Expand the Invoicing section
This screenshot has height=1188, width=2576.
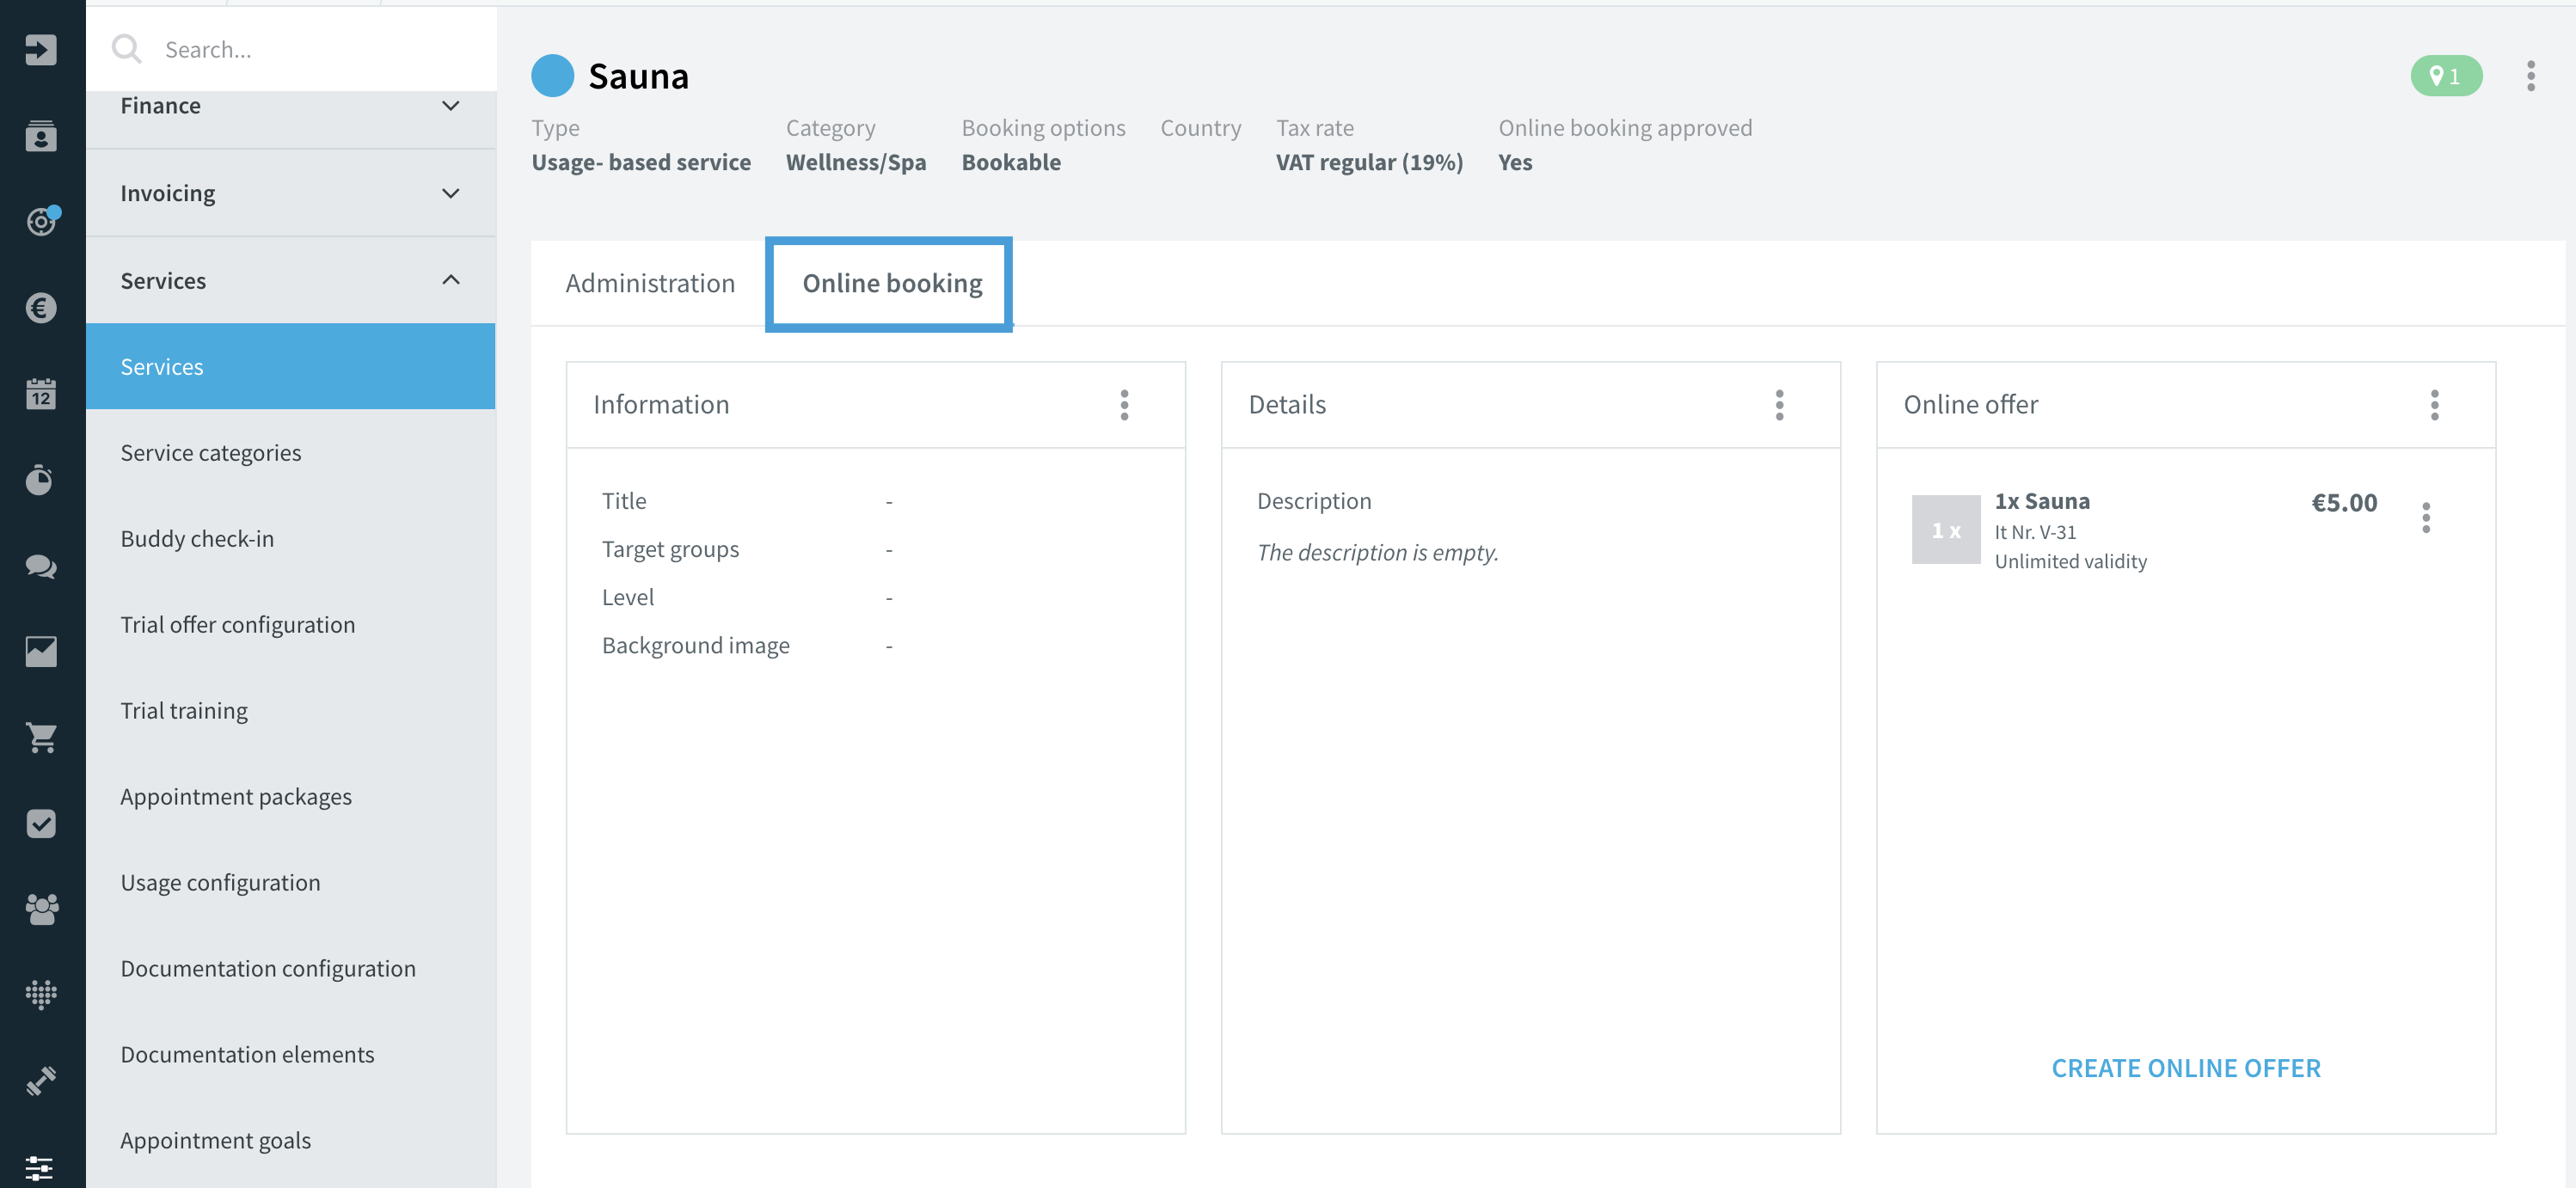pos(291,193)
